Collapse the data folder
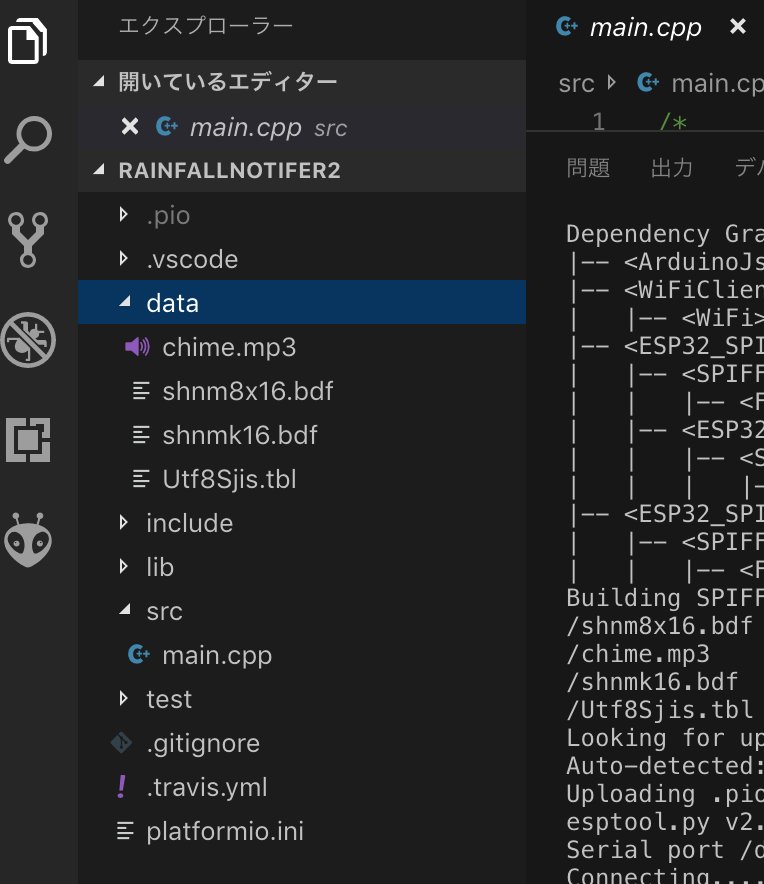The width and height of the screenshot is (764, 884). (125, 302)
